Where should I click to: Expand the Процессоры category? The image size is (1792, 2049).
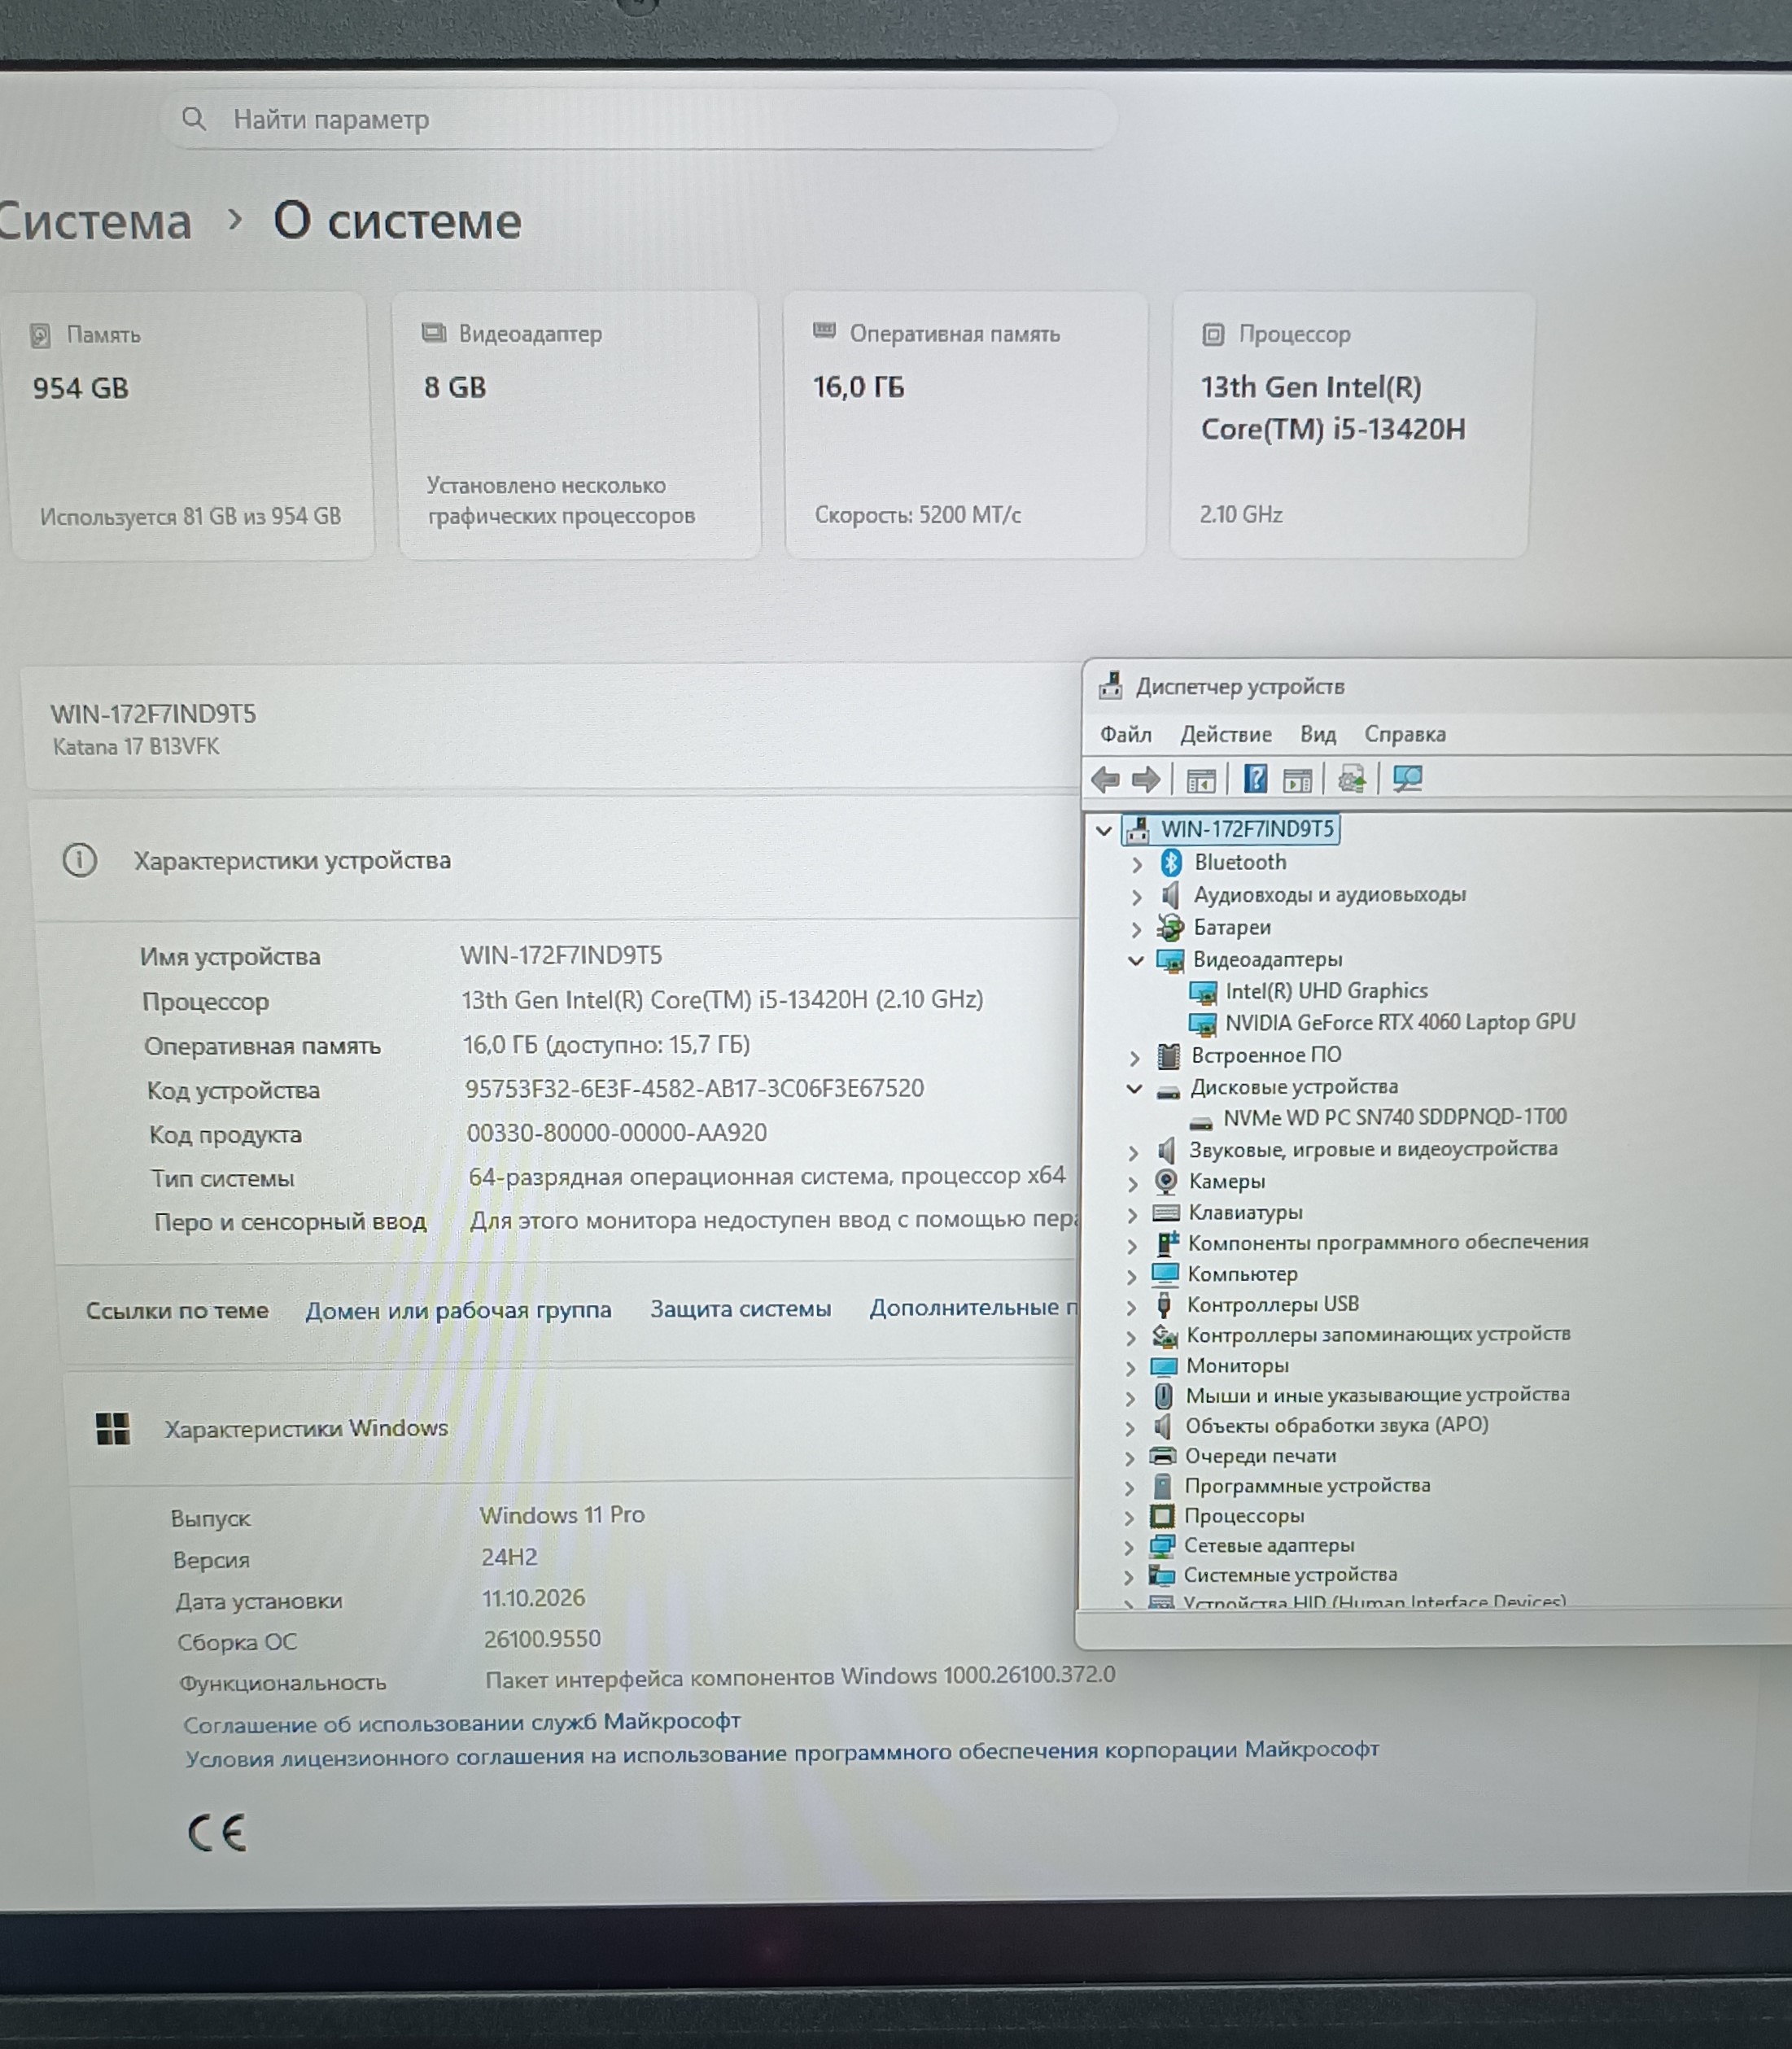pos(1129,1517)
